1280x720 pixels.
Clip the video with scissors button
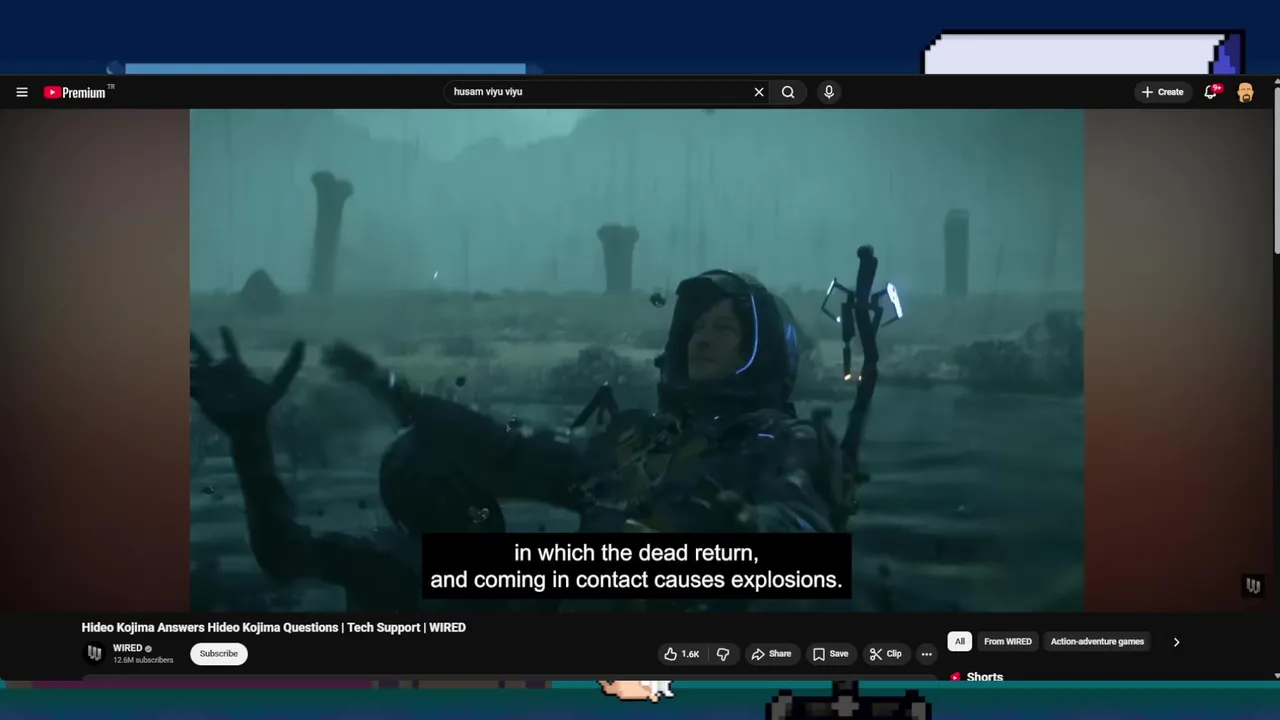pos(885,654)
